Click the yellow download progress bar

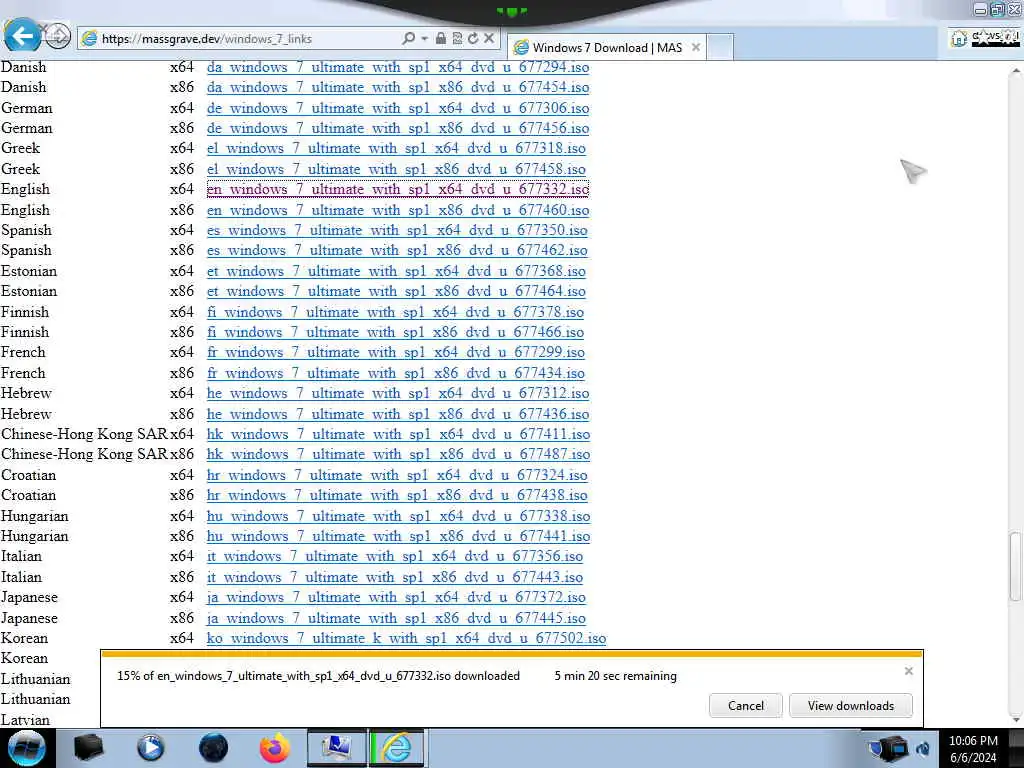tap(512, 653)
